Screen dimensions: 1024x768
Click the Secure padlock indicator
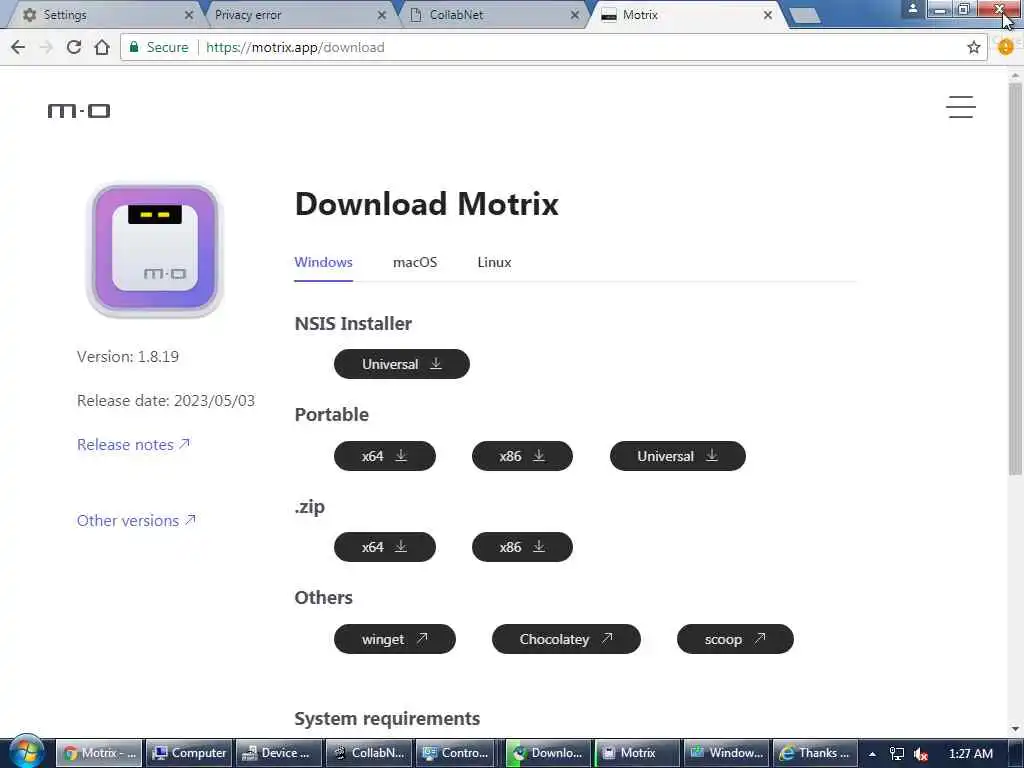159,47
